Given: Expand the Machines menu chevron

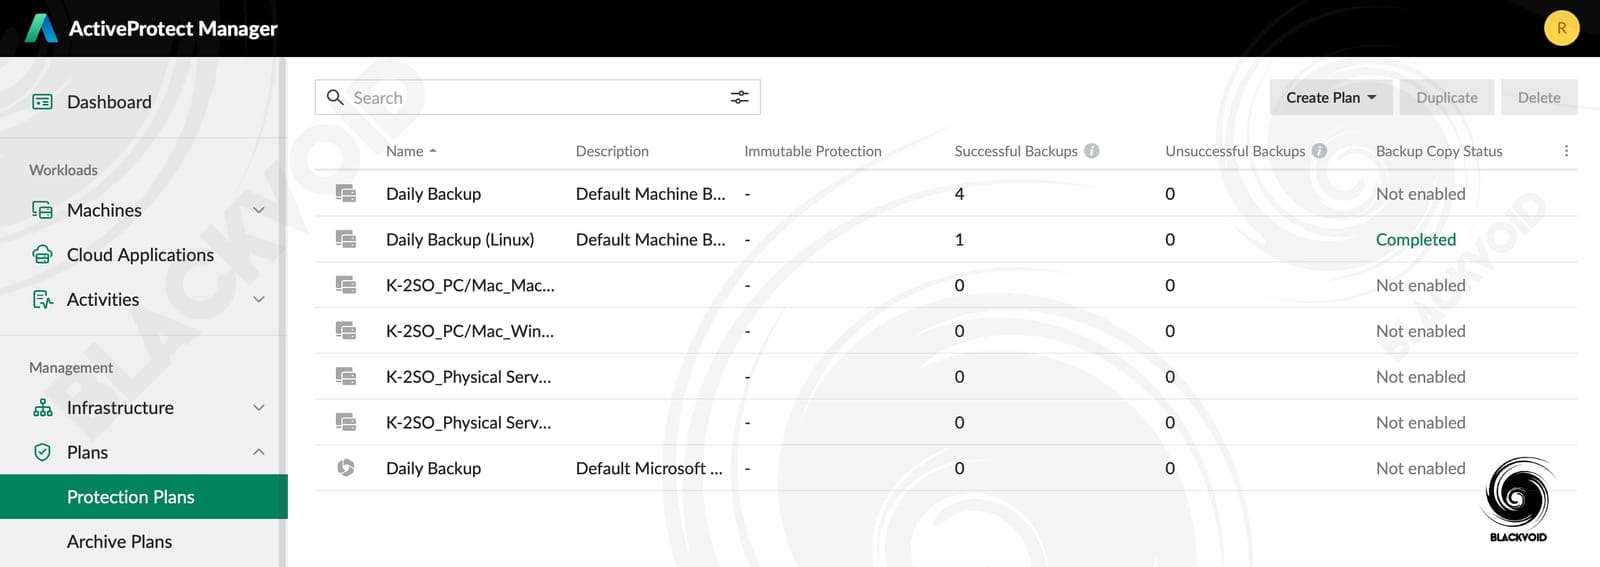Looking at the screenshot, I should (x=259, y=210).
